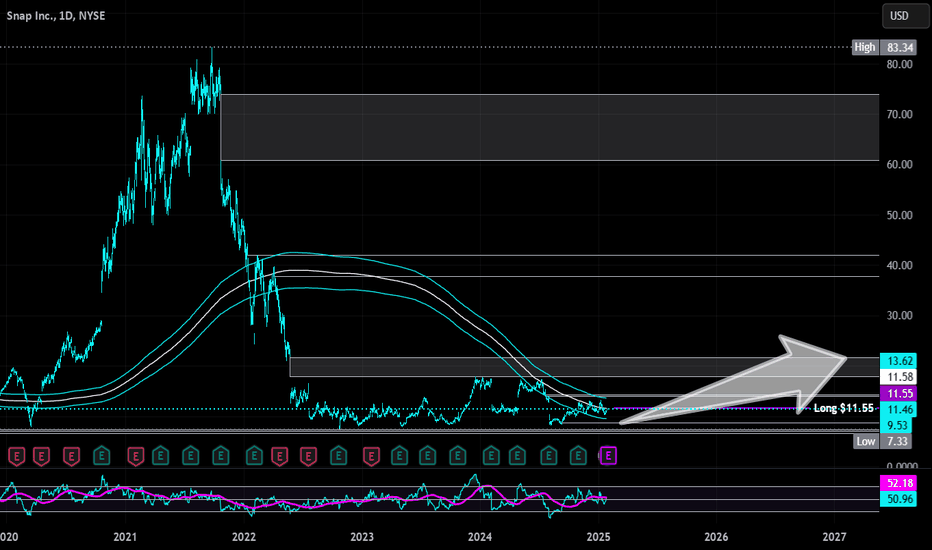Image resolution: width=932 pixels, height=550 pixels.
Task: Click the green earnings marker just left of the purple one
Action: click(x=578, y=457)
